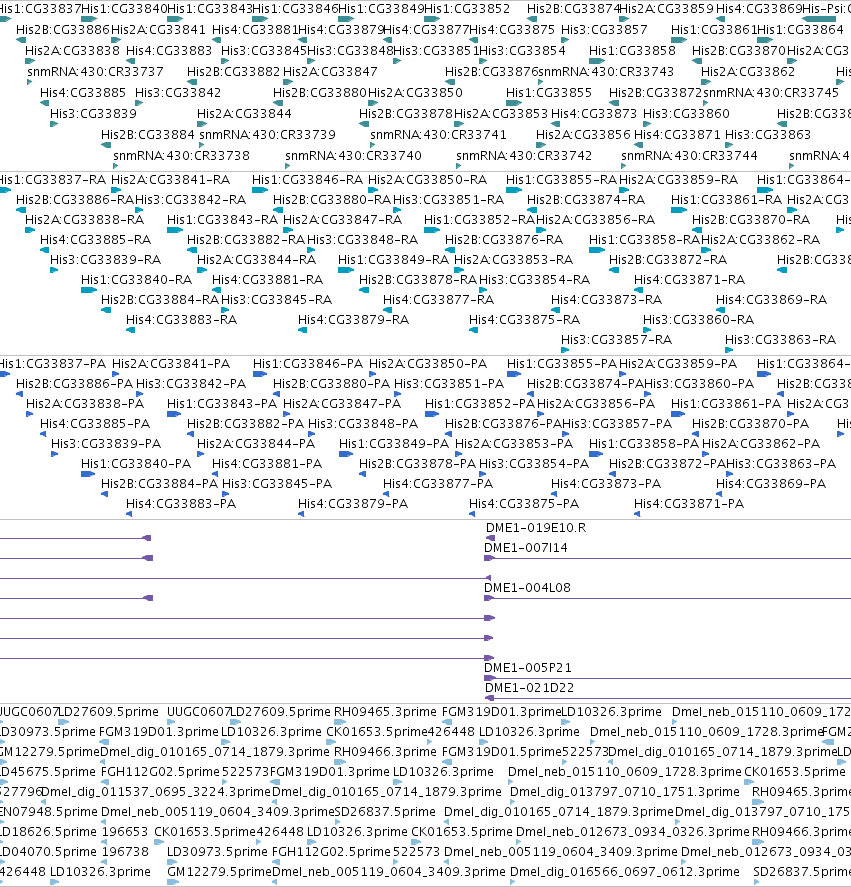The height and width of the screenshot is (887, 851).
Task: Open the His4:CG33873-PA protein
Action: [606, 484]
